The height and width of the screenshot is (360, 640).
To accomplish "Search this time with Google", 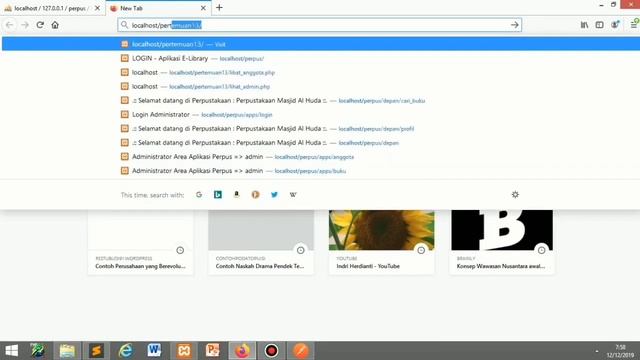I will pos(199,195).
